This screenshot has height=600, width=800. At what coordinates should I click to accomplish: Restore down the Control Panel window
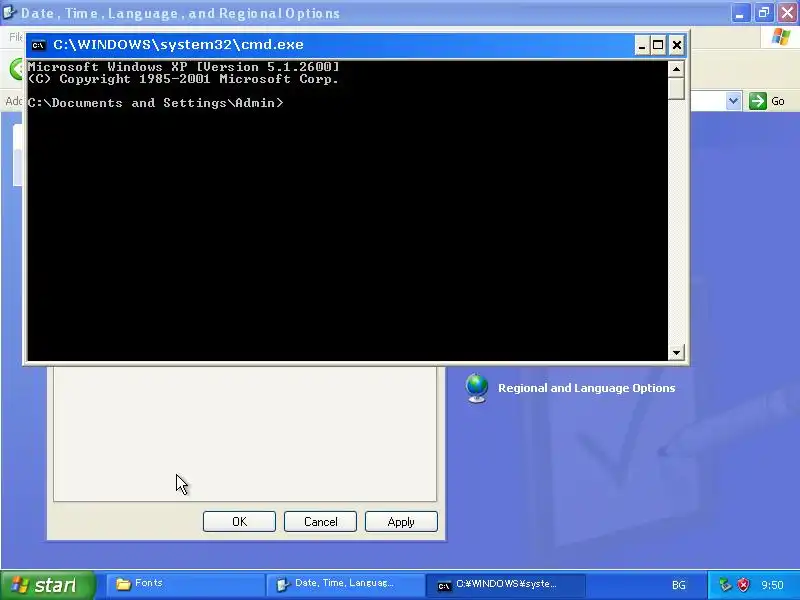click(x=764, y=13)
